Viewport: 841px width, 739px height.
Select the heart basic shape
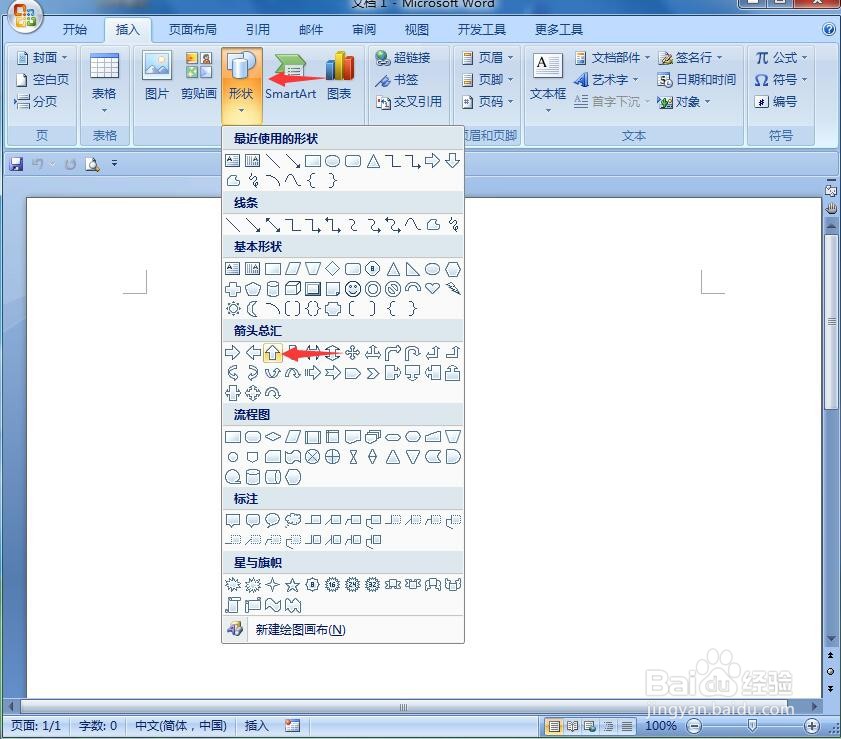coord(432,289)
